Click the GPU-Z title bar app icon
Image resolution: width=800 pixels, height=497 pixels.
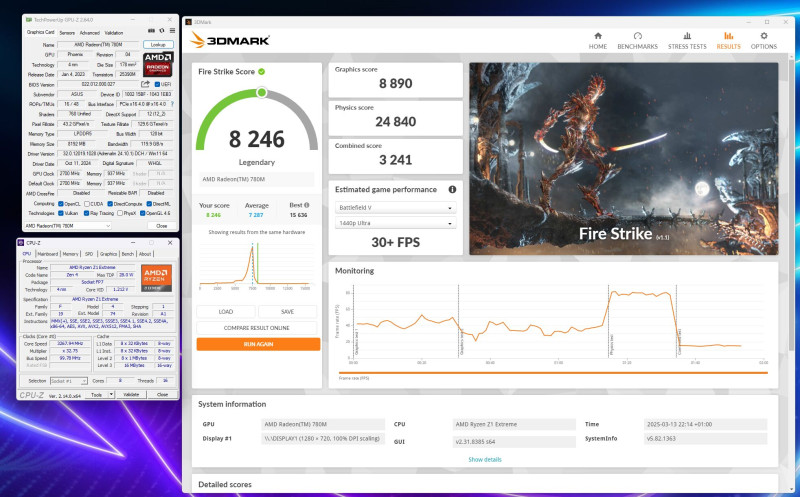tap(29, 20)
